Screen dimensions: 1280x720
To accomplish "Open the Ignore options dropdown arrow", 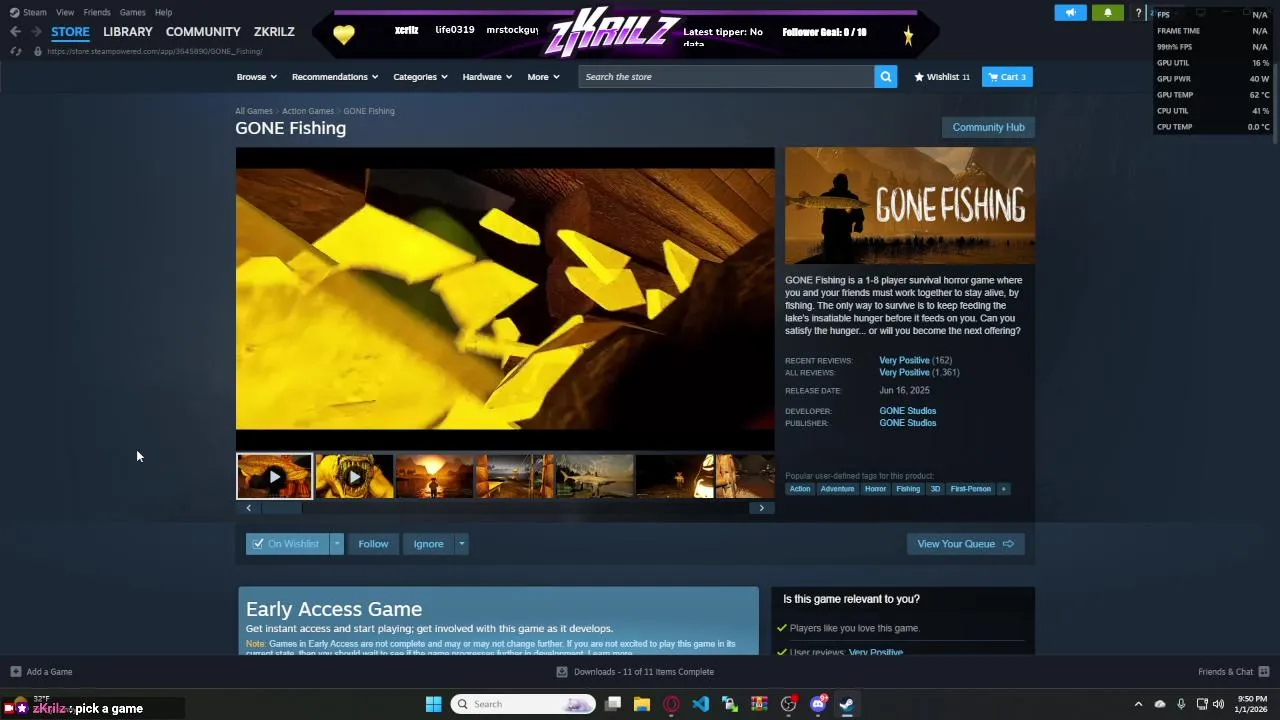I will [461, 544].
